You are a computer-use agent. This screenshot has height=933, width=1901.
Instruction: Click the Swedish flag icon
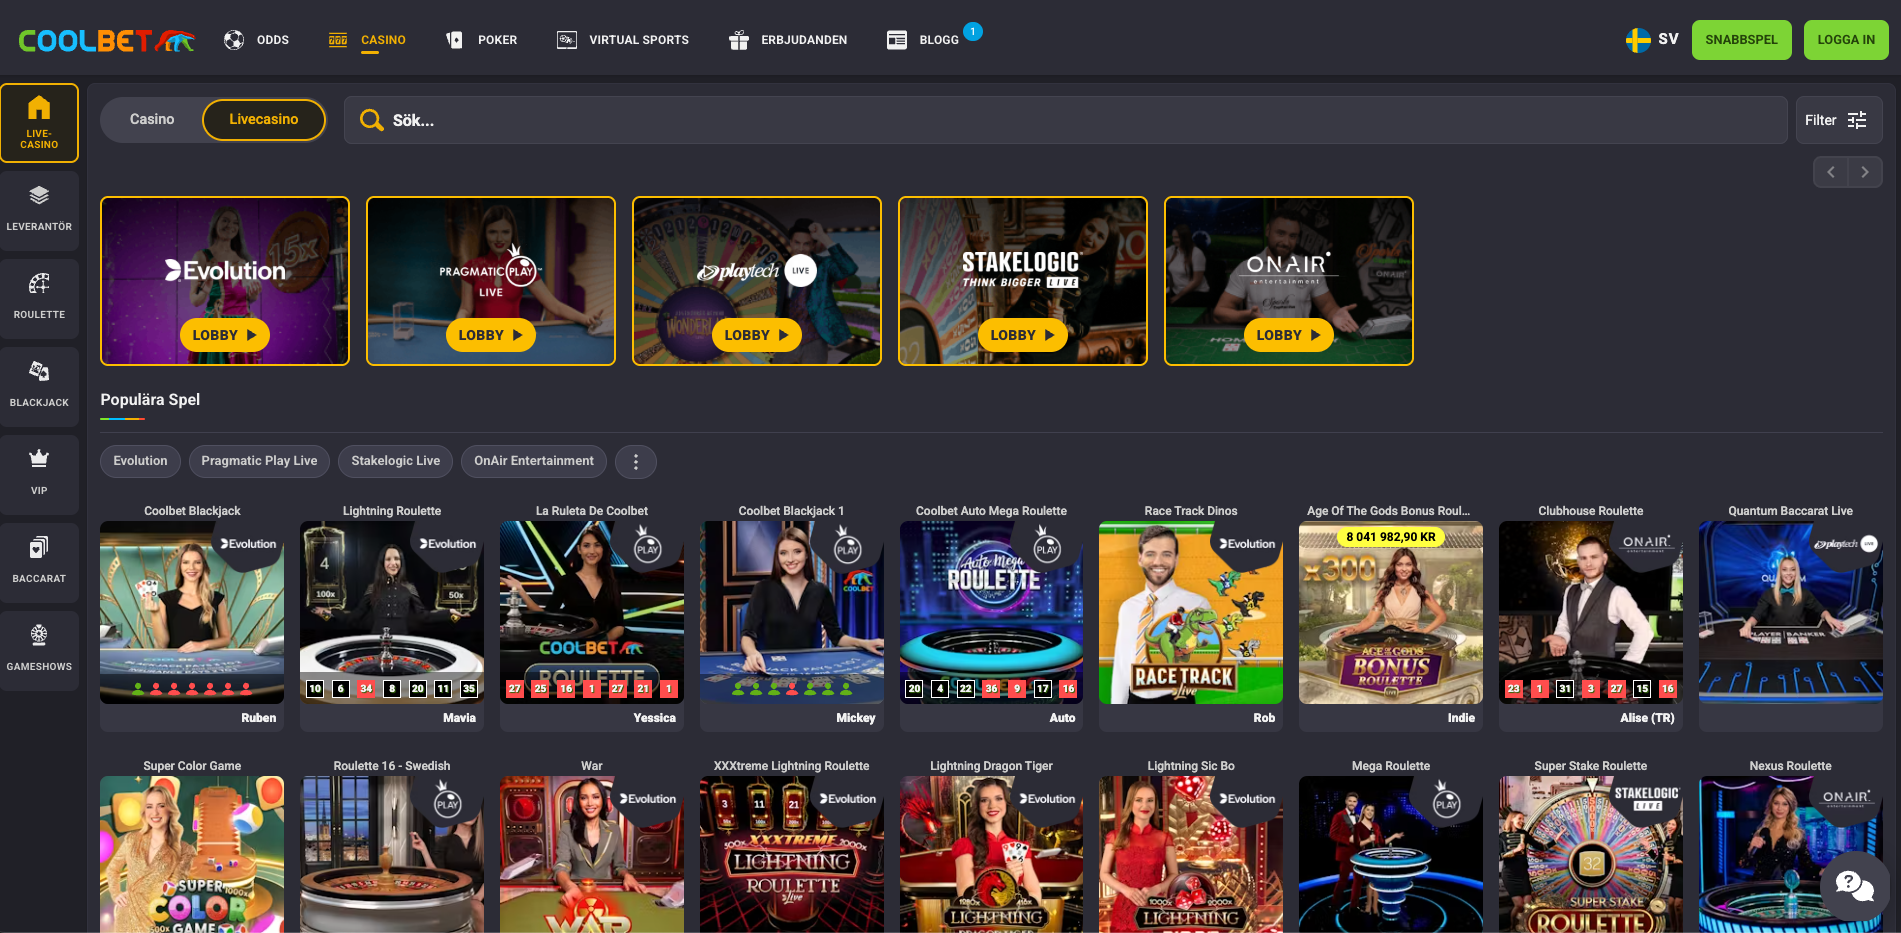(x=1638, y=40)
